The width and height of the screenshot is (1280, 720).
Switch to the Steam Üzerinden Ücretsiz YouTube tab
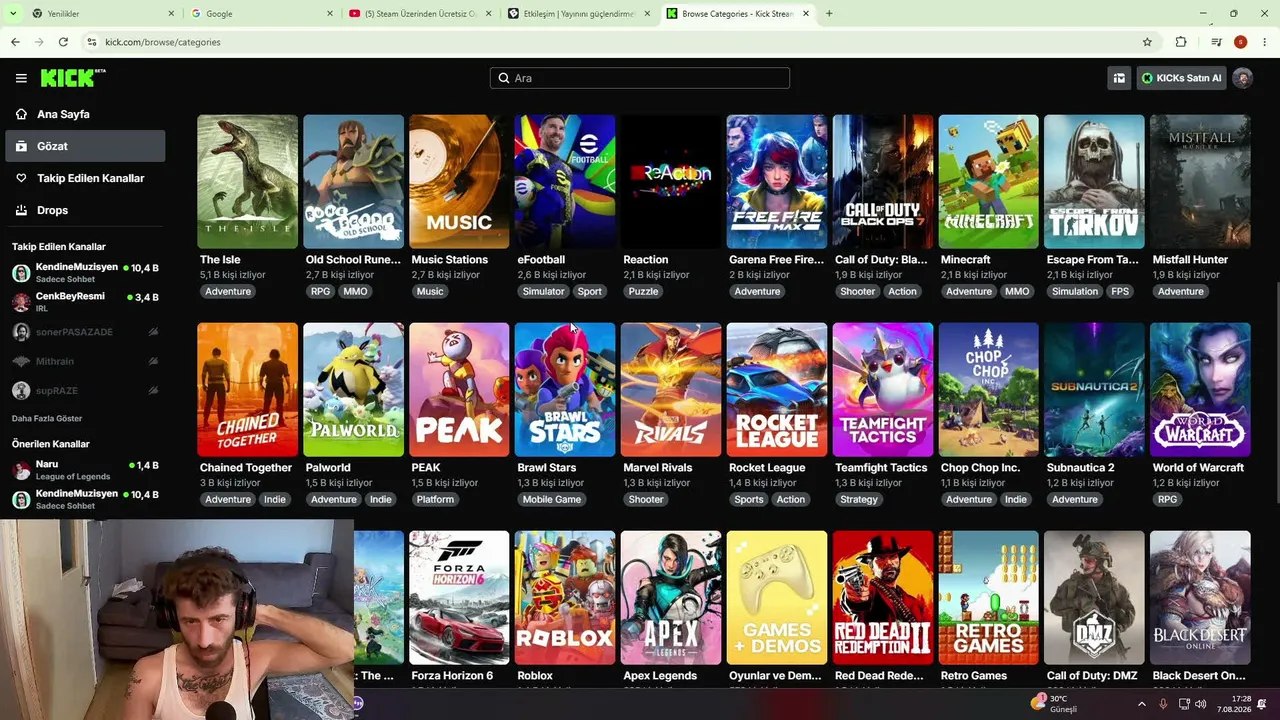coord(421,14)
